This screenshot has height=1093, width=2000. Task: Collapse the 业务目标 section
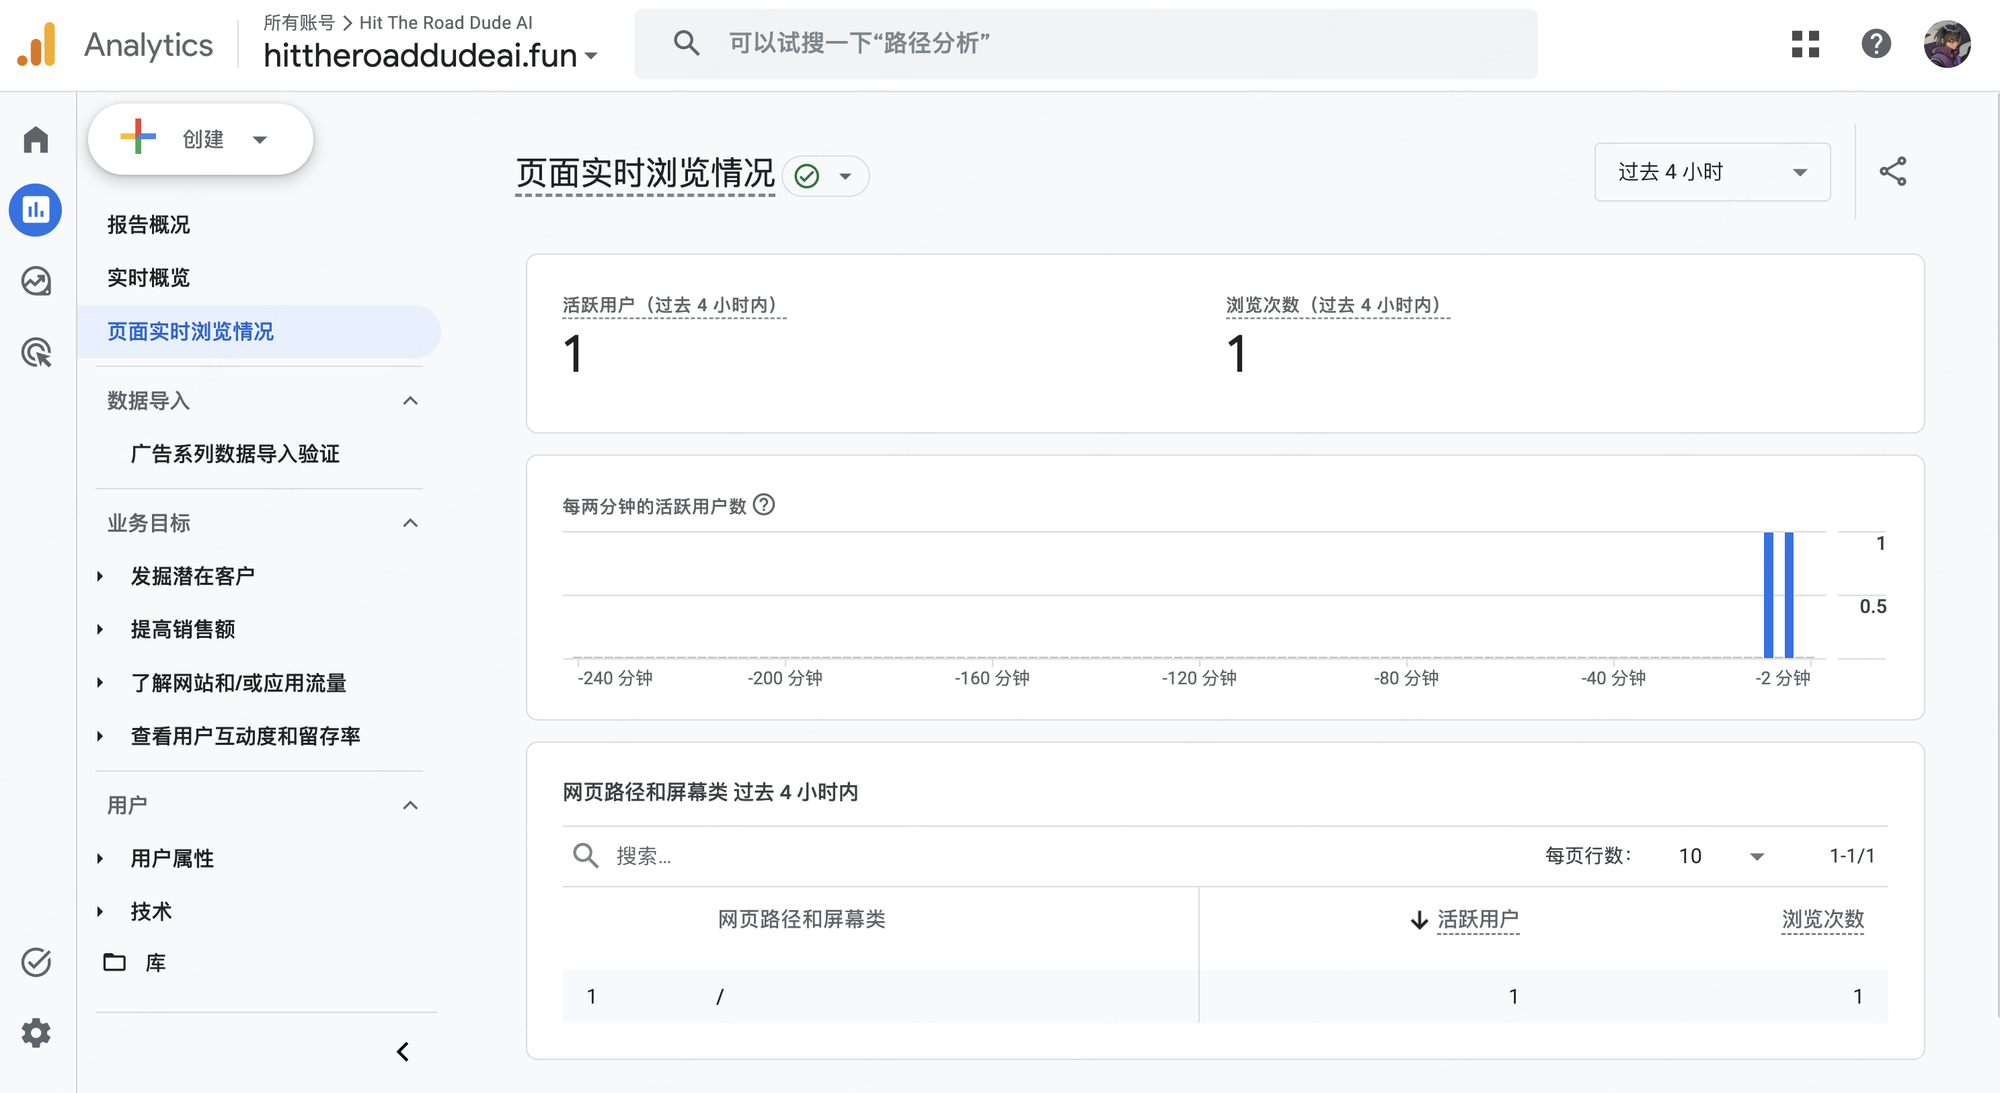click(x=410, y=523)
